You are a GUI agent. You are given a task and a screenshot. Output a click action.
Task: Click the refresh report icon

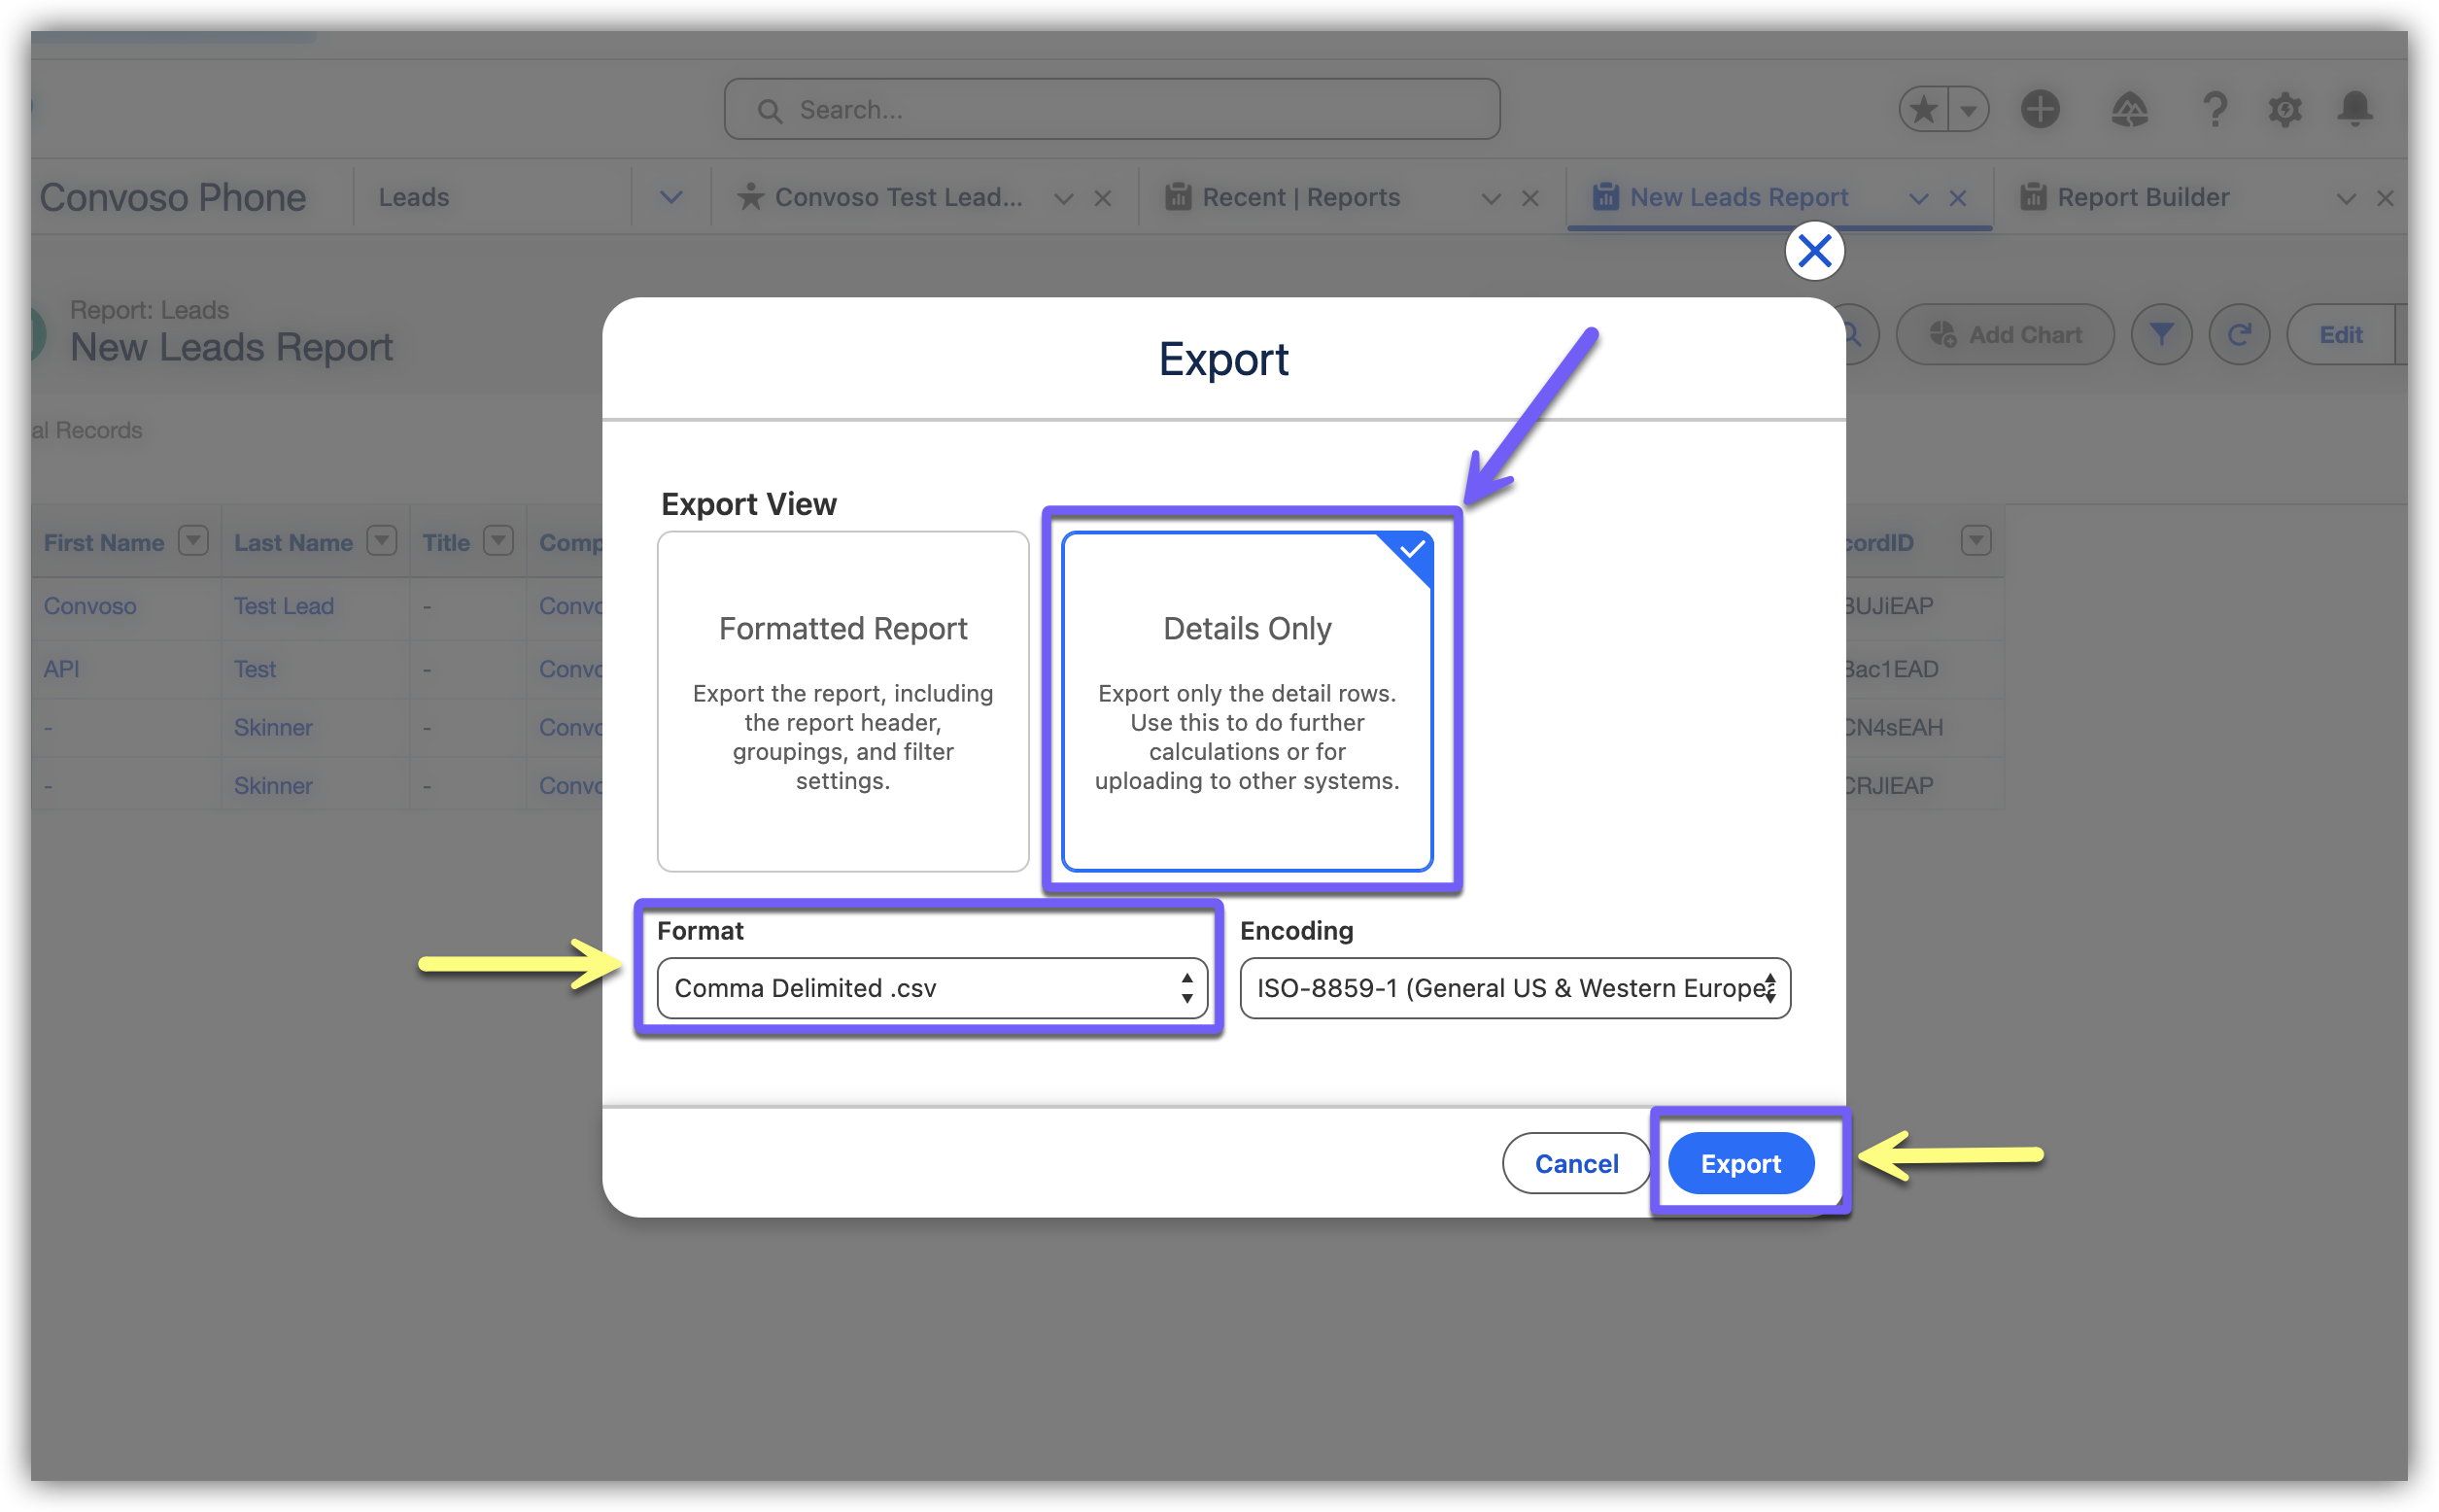tap(2239, 334)
